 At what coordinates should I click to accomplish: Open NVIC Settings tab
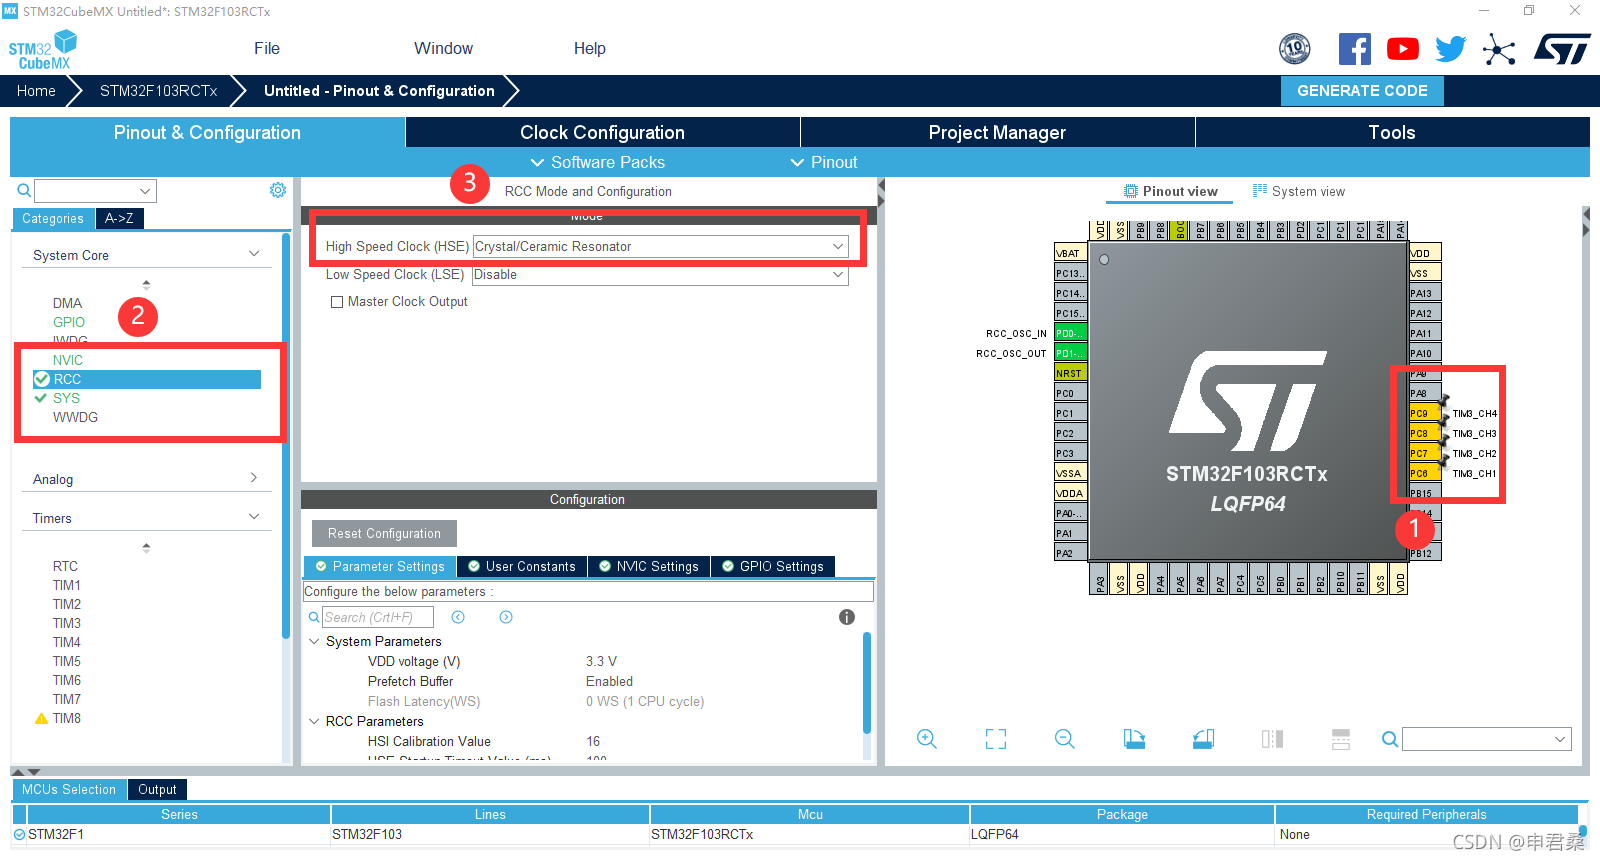[649, 567]
